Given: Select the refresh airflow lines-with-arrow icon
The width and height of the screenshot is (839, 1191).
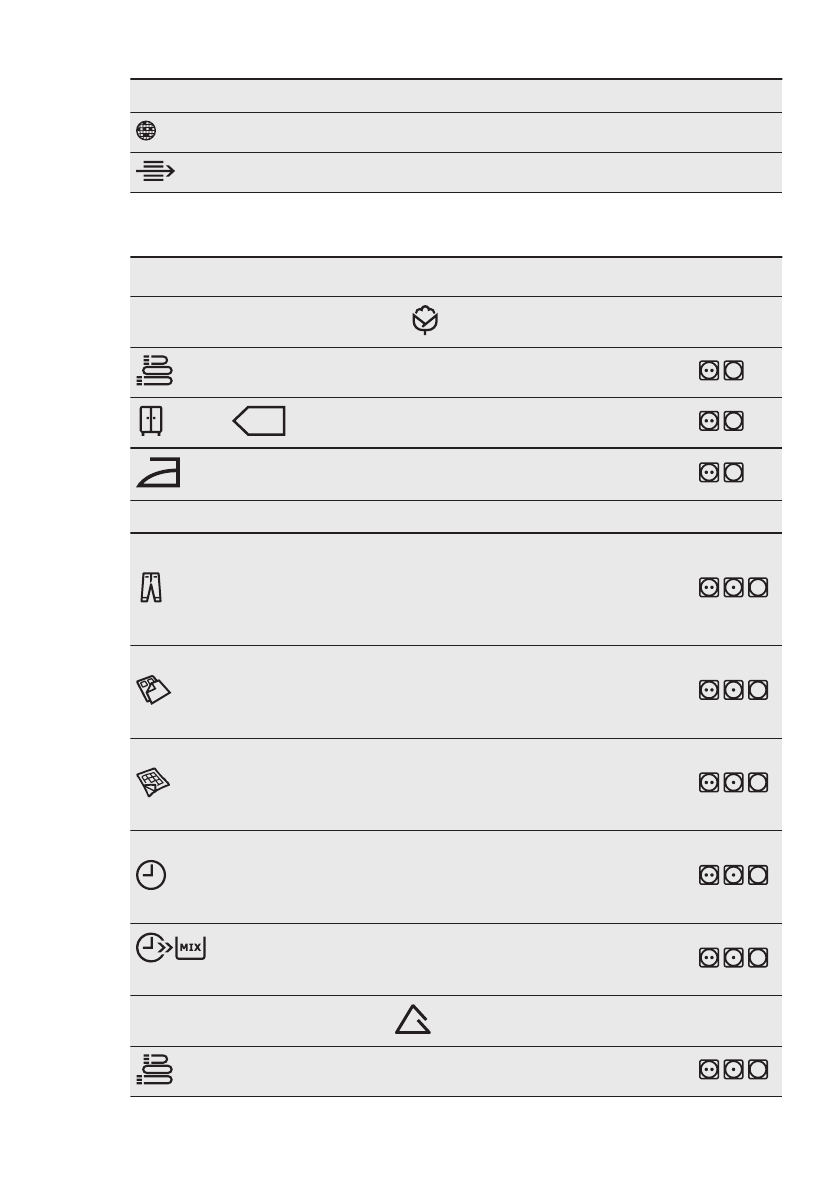Looking at the screenshot, I should (154, 172).
